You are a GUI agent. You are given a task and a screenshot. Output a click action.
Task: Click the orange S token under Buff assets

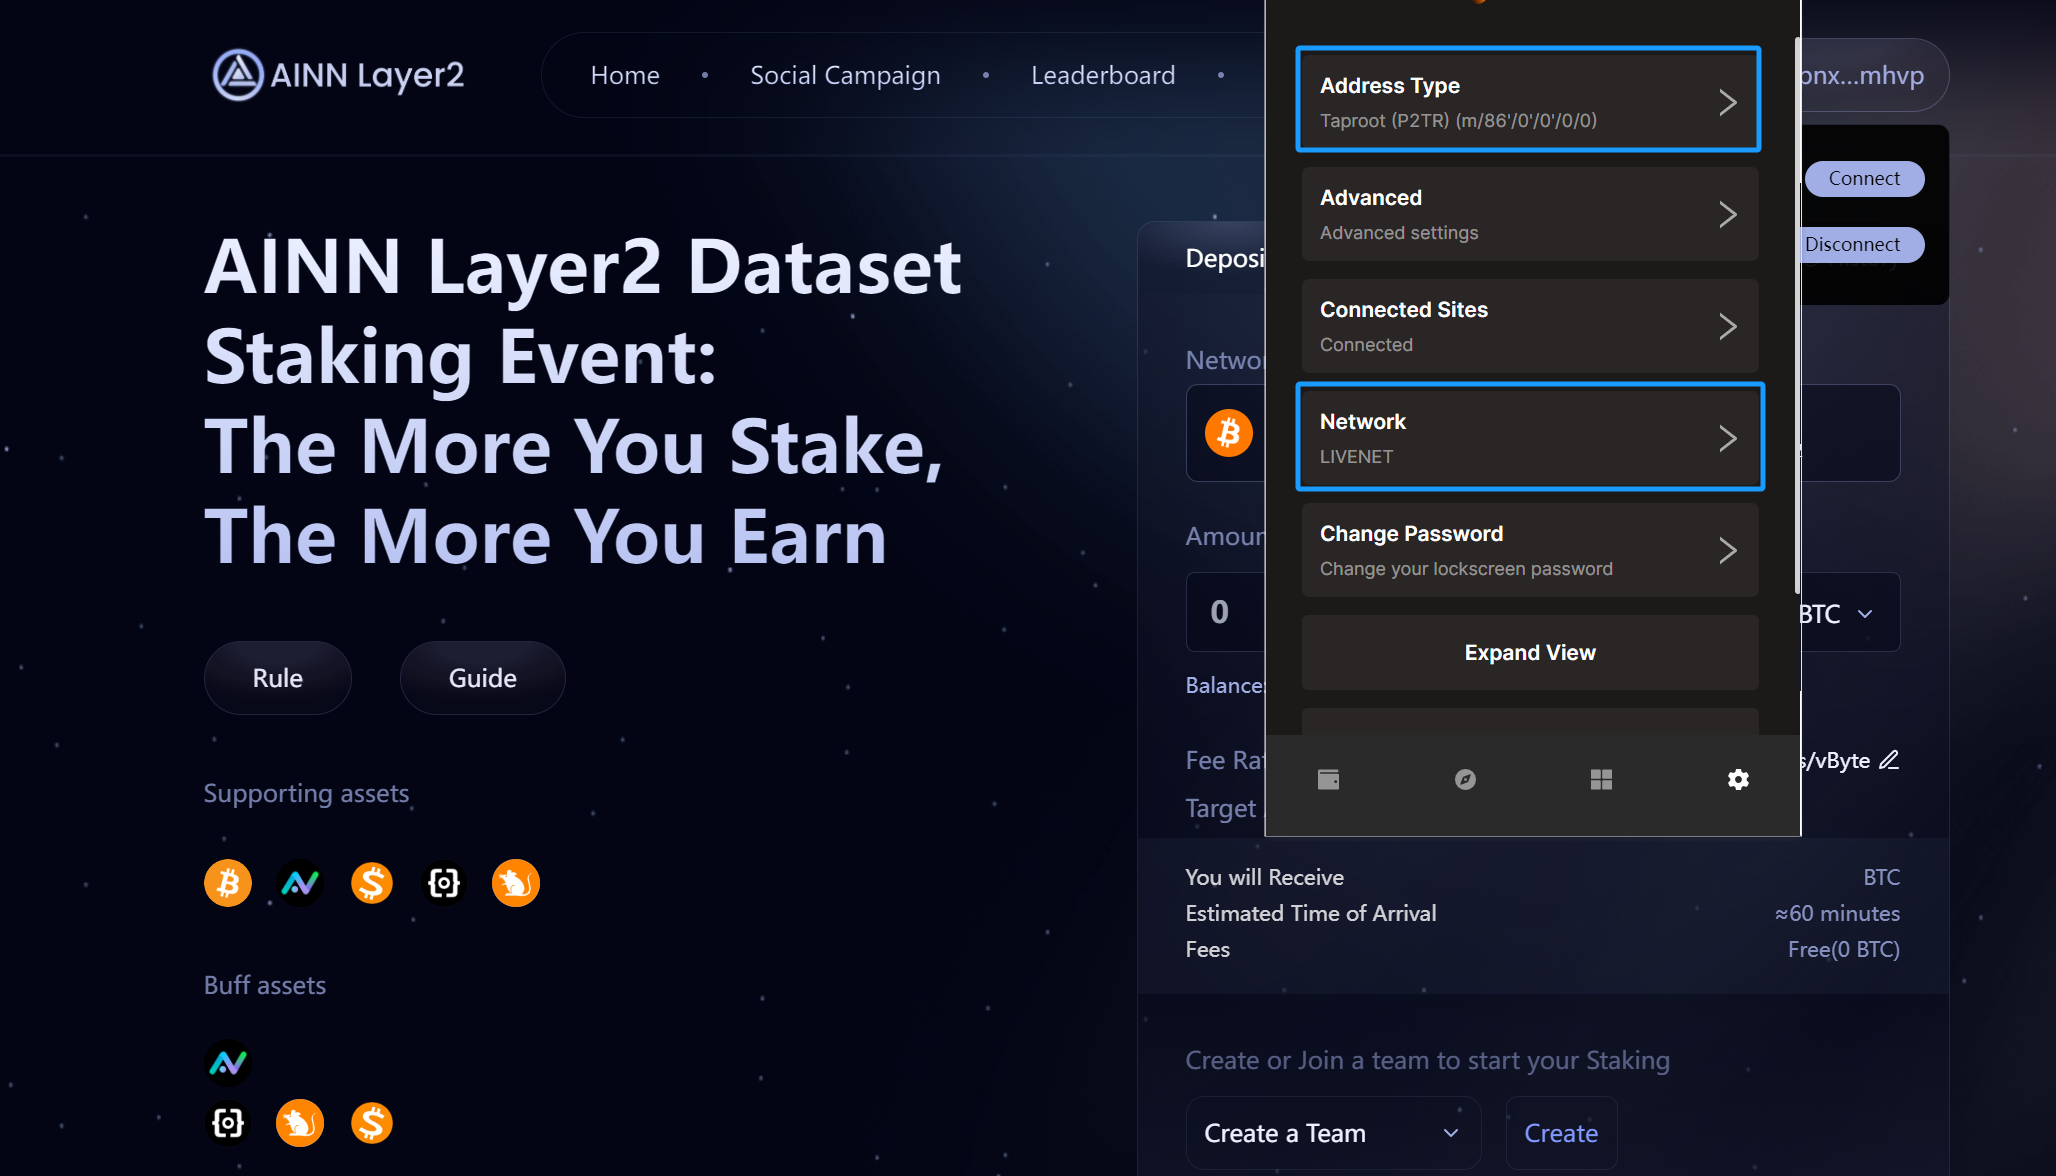[x=372, y=1123]
